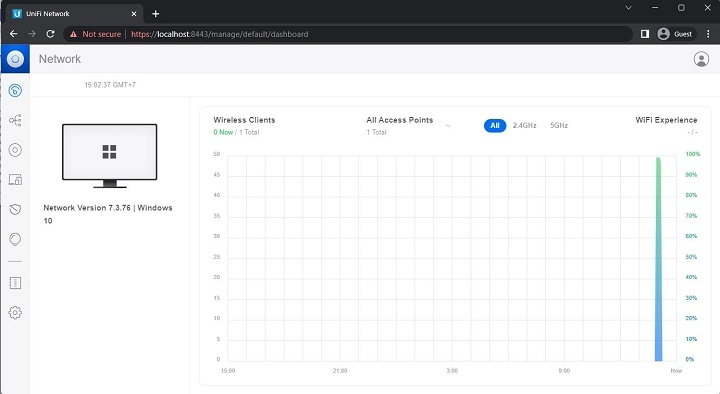Open the tab search chevron
Viewport: 720px width, 394px height.
629,8
